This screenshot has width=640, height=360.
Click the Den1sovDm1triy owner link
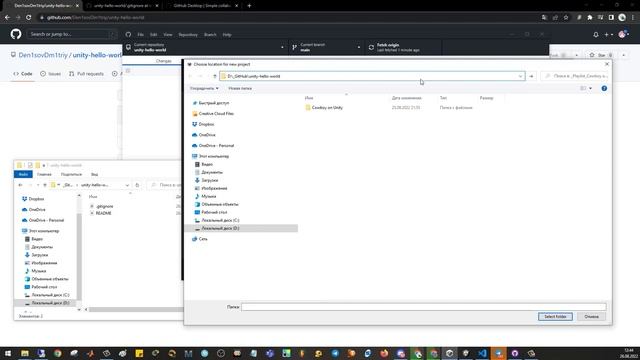tap(43, 55)
